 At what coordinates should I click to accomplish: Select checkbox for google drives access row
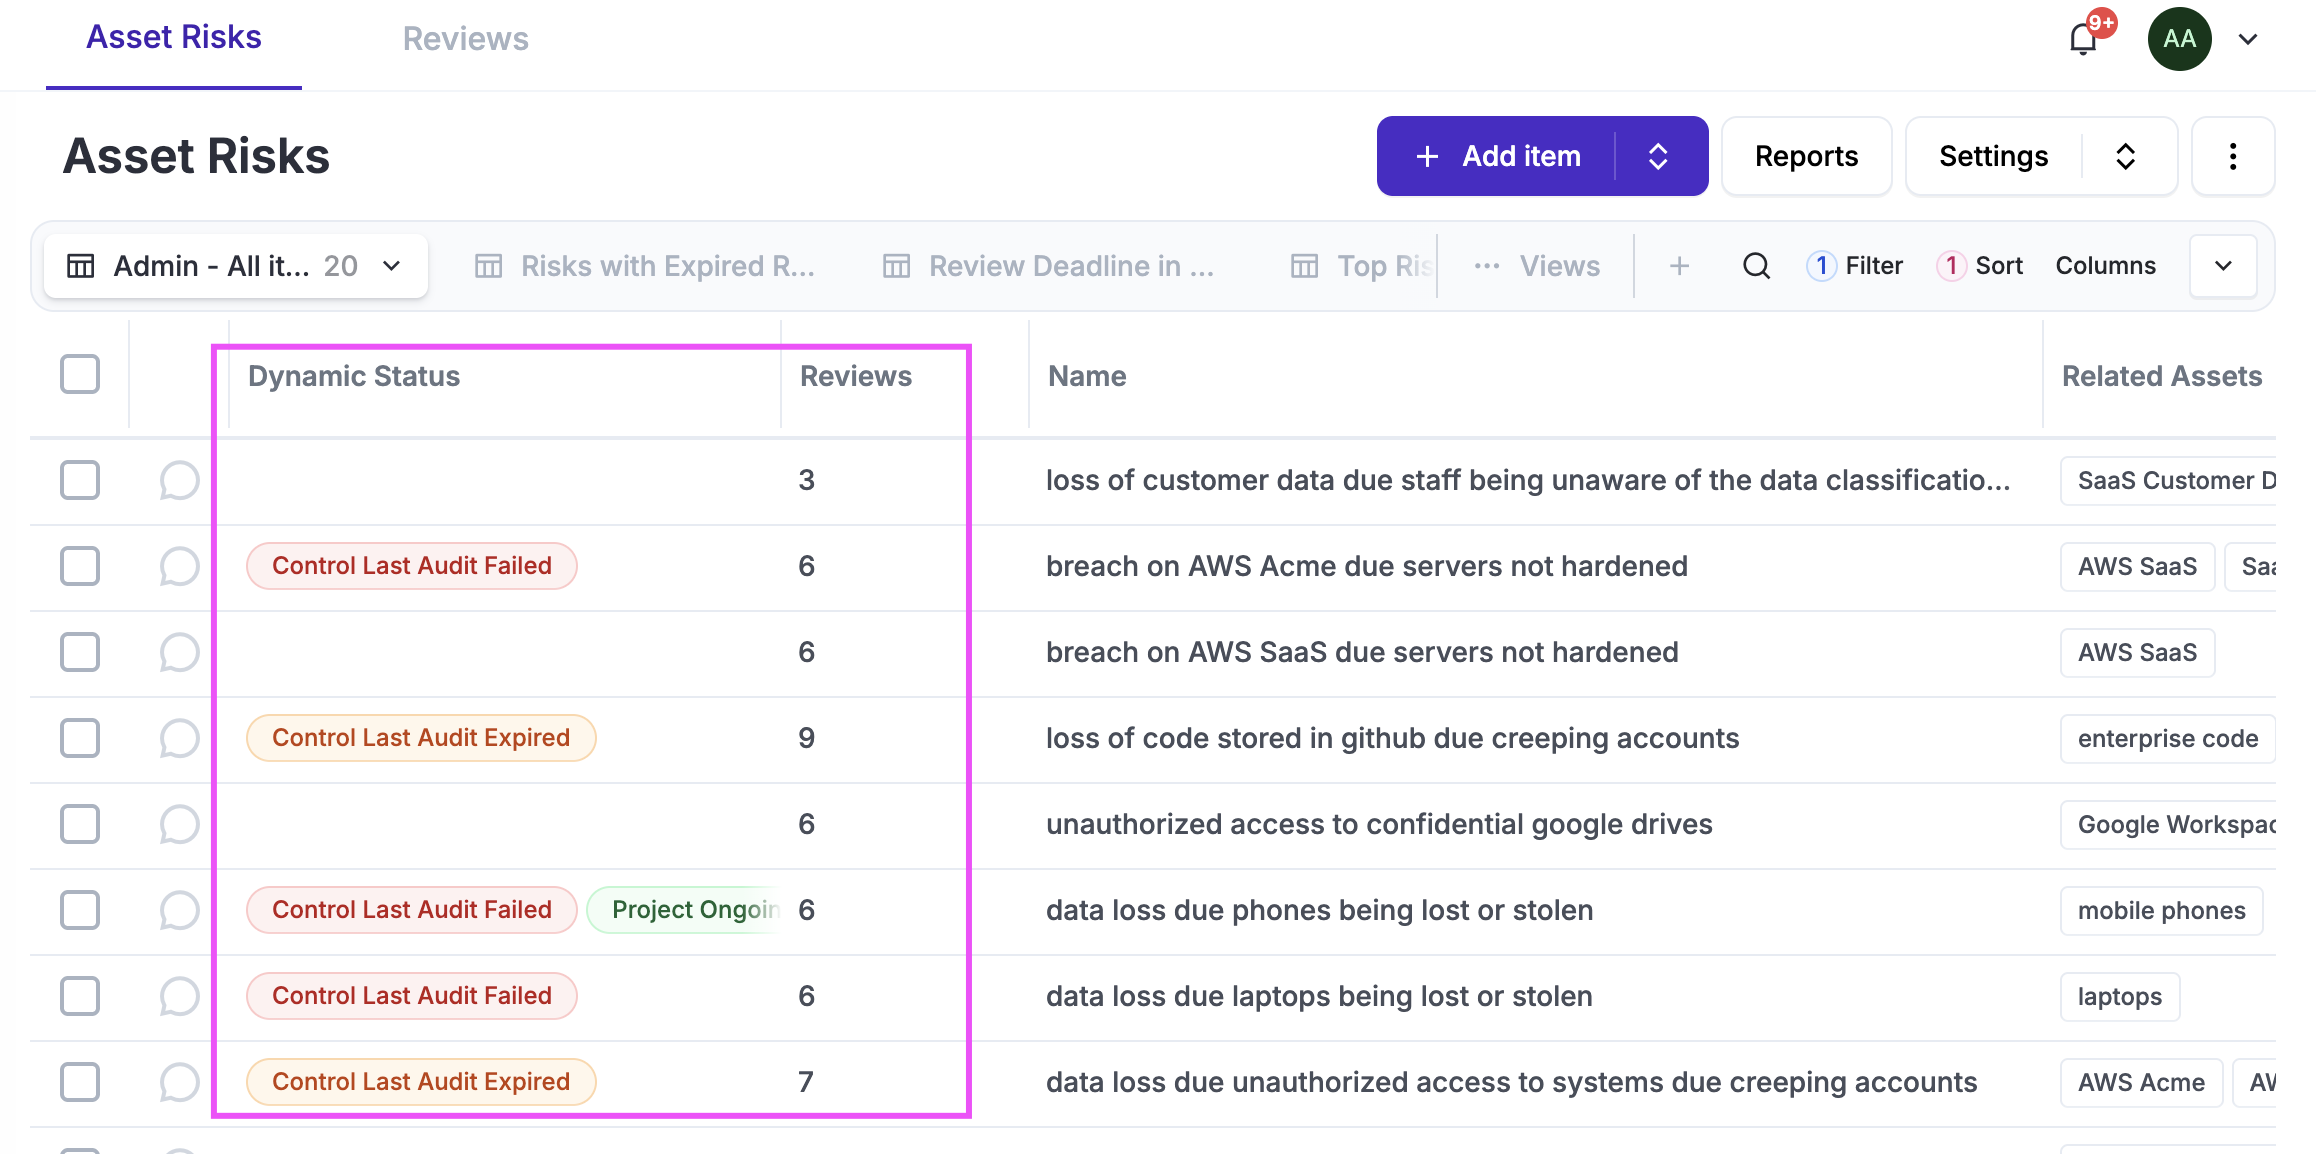pos(80,824)
